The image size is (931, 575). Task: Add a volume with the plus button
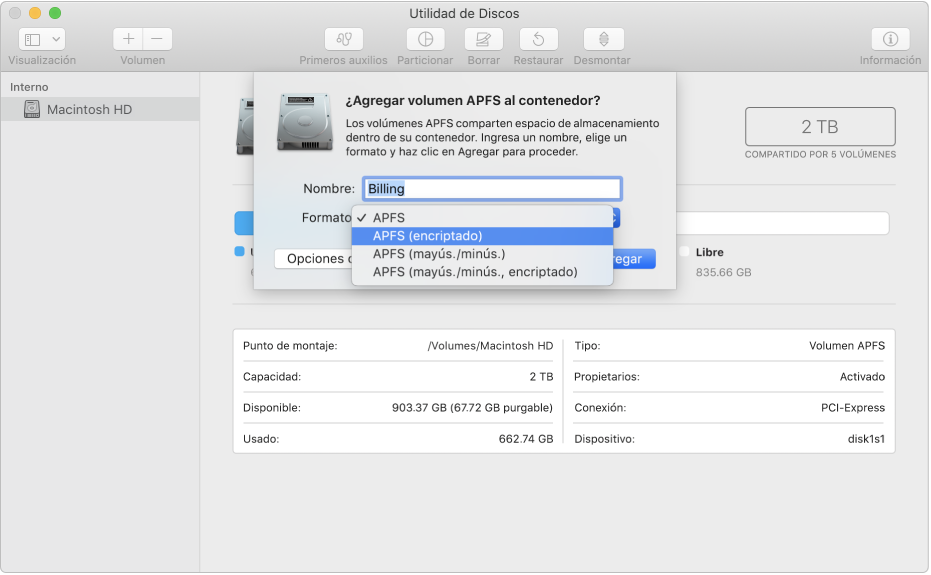pos(128,39)
